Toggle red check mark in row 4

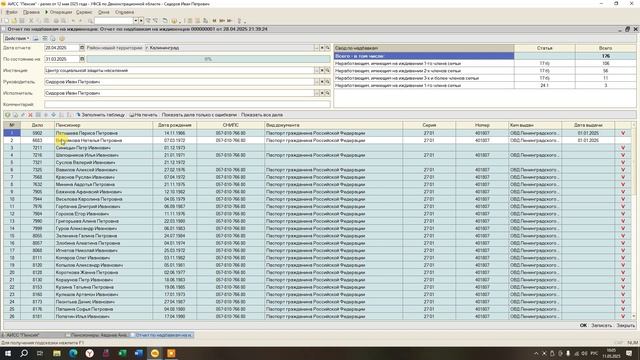(x=623, y=155)
